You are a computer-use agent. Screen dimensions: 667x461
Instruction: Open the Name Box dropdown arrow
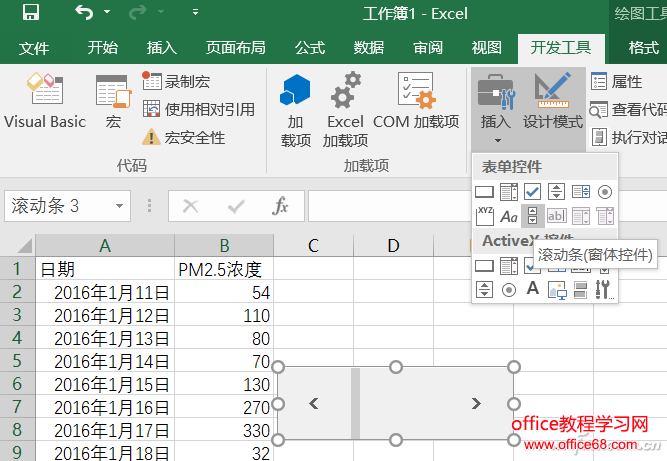coord(120,206)
